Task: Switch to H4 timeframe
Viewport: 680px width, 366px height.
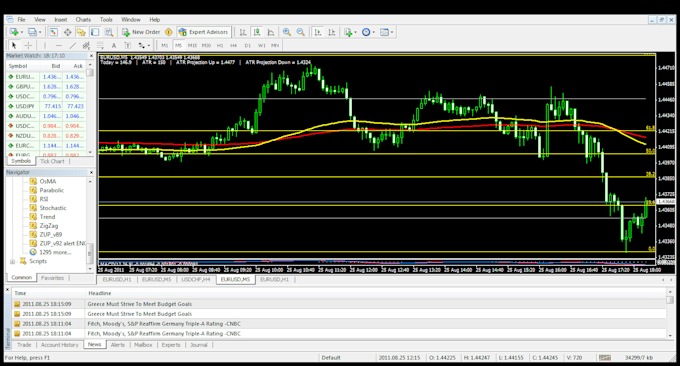Action: coord(234,45)
